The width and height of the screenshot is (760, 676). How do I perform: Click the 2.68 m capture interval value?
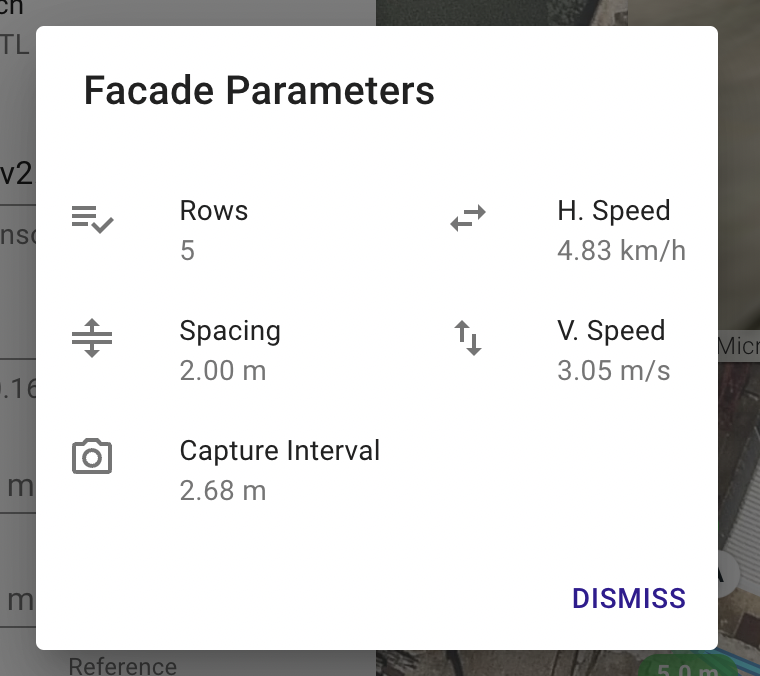point(223,490)
